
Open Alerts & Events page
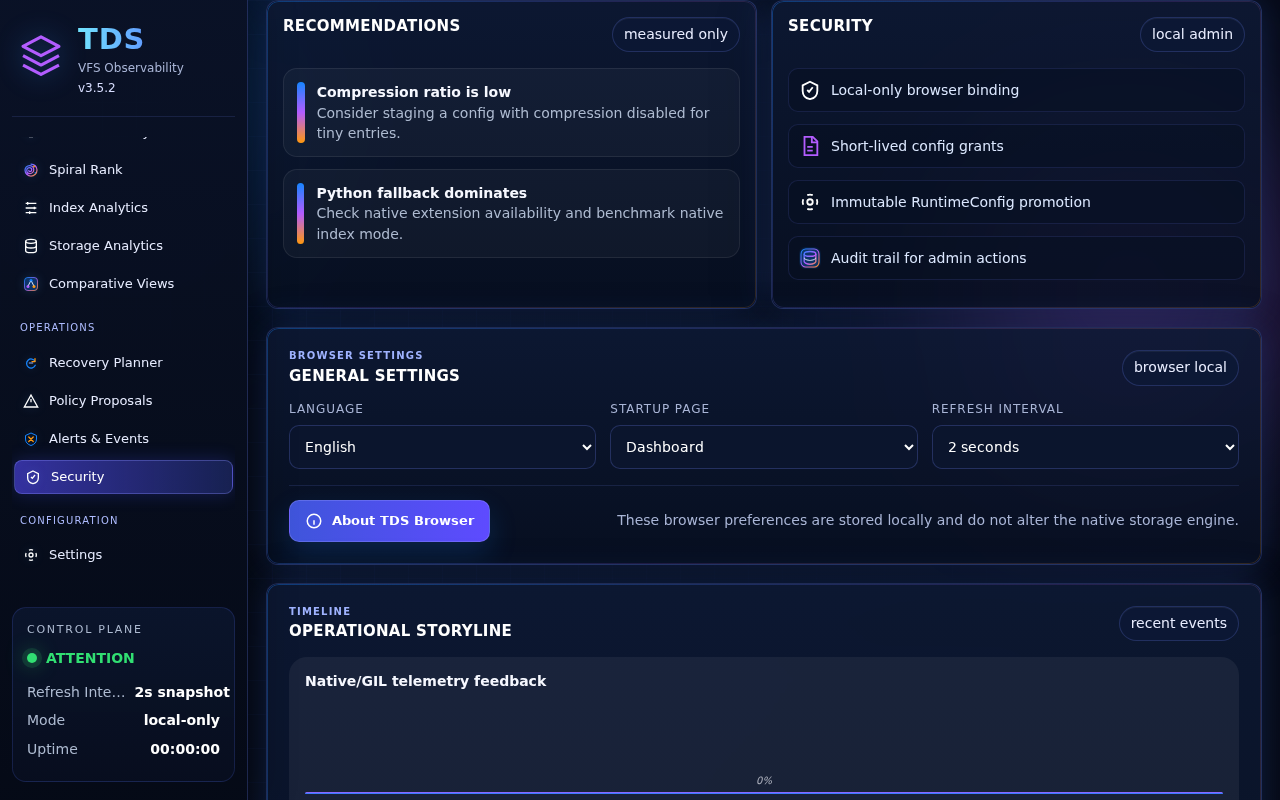(123, 439)
